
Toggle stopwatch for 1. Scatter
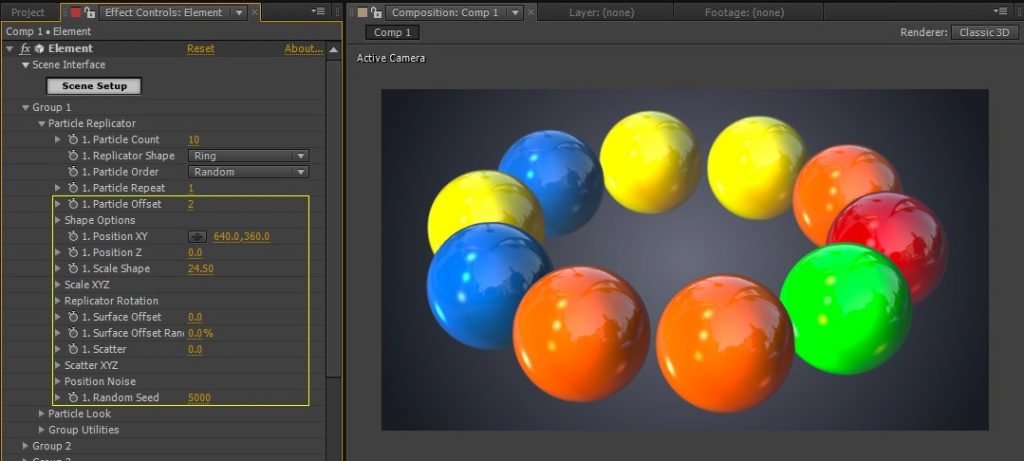pyautogui.click(x=73, y=349)
